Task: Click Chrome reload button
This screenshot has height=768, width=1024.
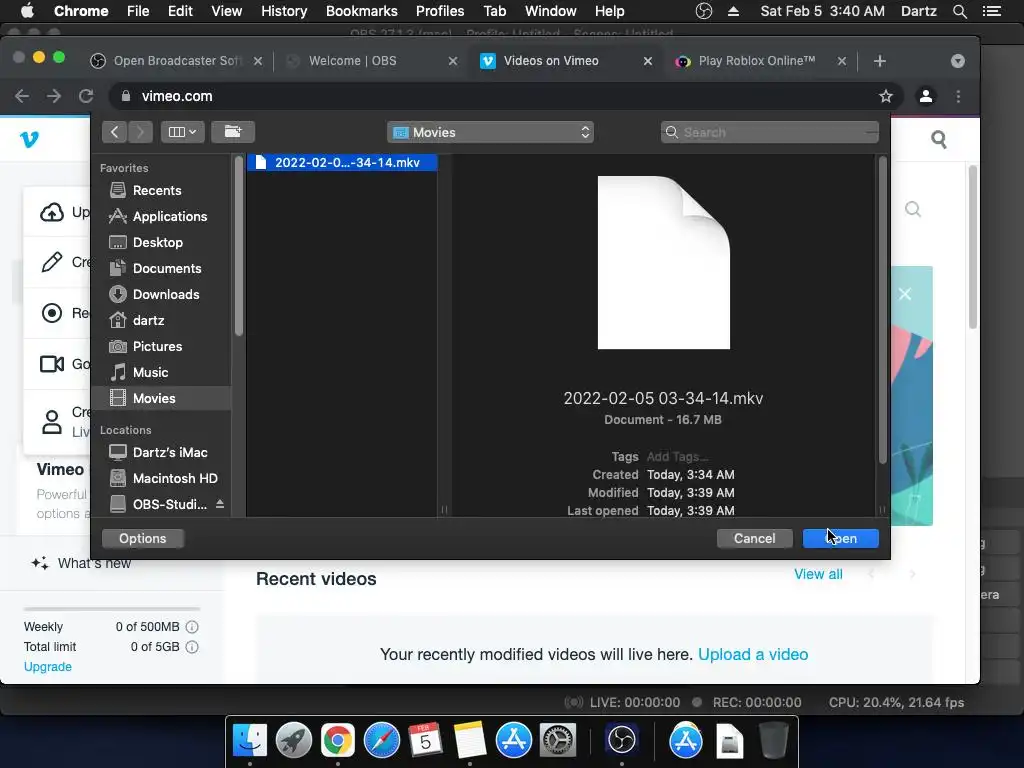Action: tap(86, 96)
